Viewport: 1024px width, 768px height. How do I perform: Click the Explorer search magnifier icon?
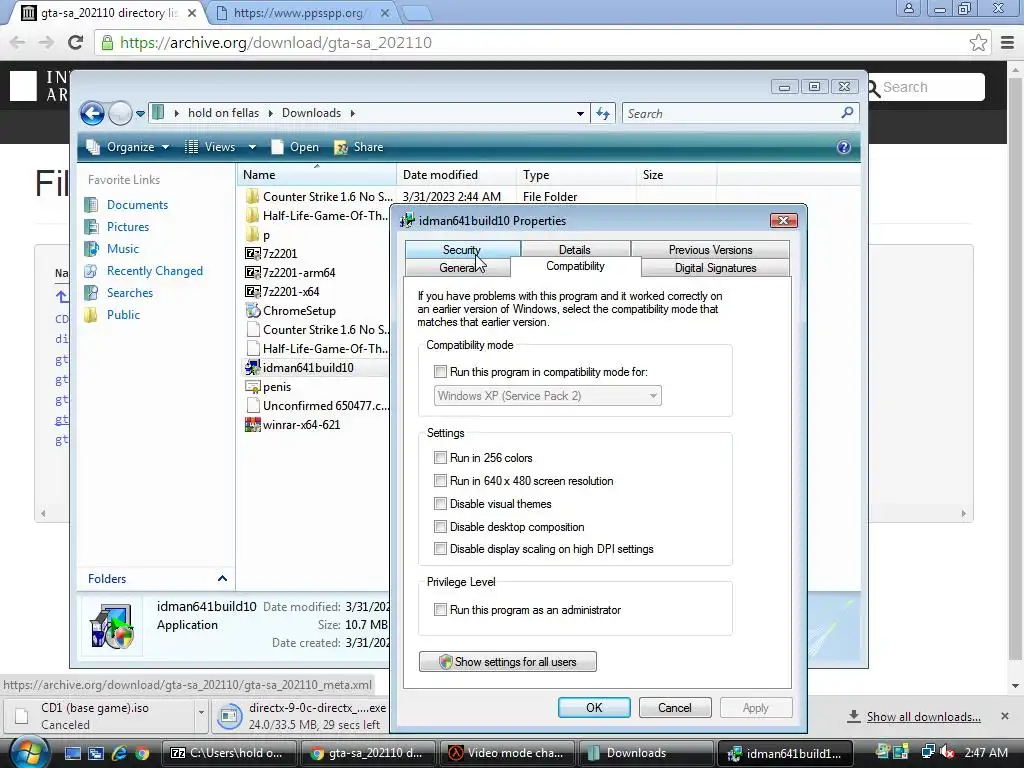(847, 113)
